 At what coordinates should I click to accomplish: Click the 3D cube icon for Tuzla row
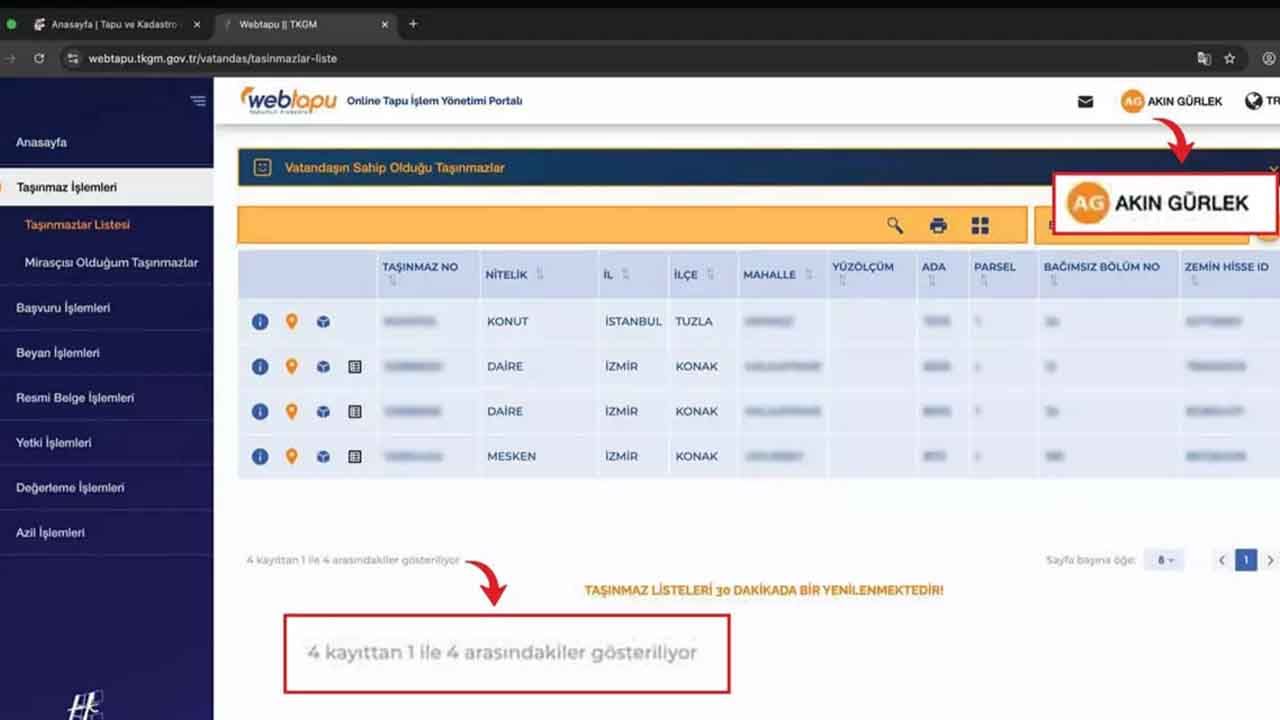pos(323,322)
